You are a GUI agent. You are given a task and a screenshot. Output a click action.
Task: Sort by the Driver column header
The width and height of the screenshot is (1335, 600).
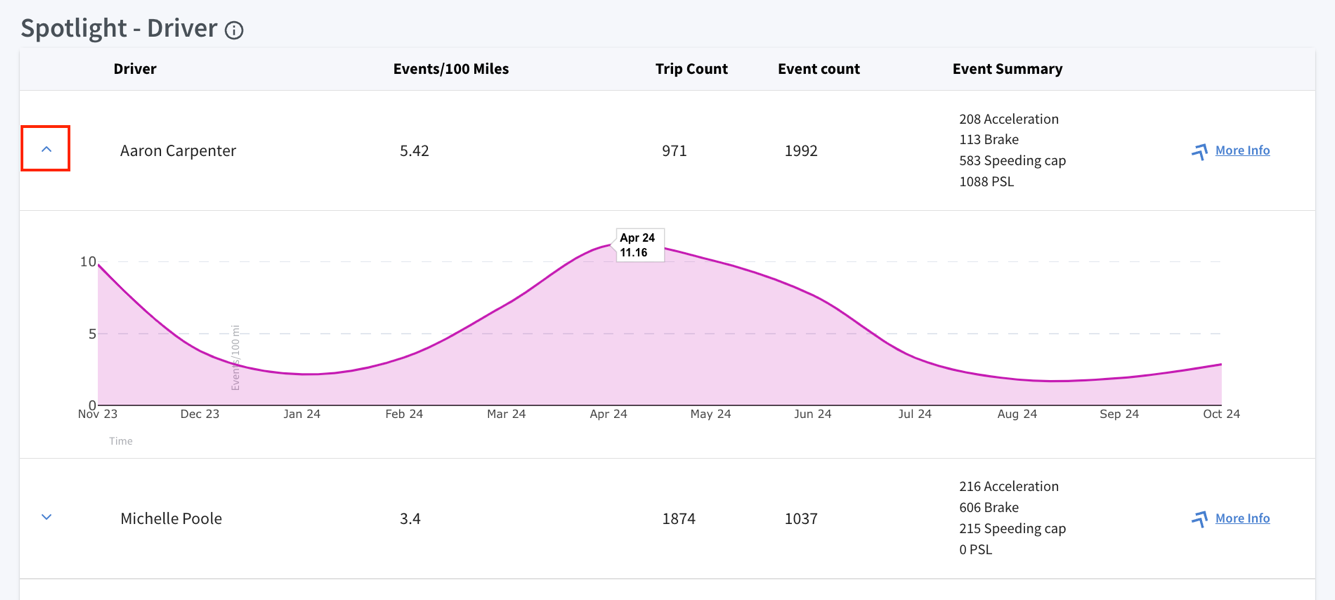(135, 69)
